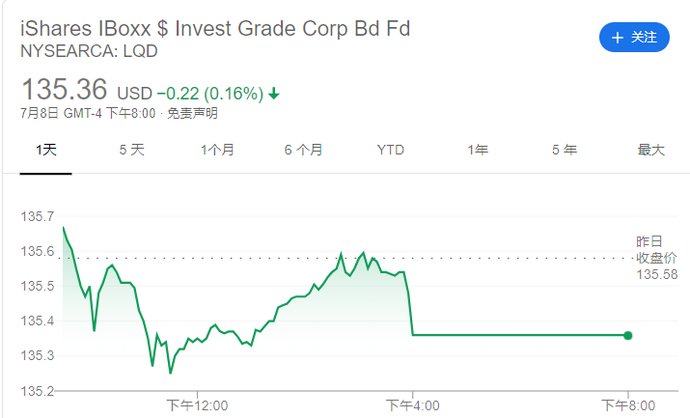Select the 1年 tab

pos(478,150)
